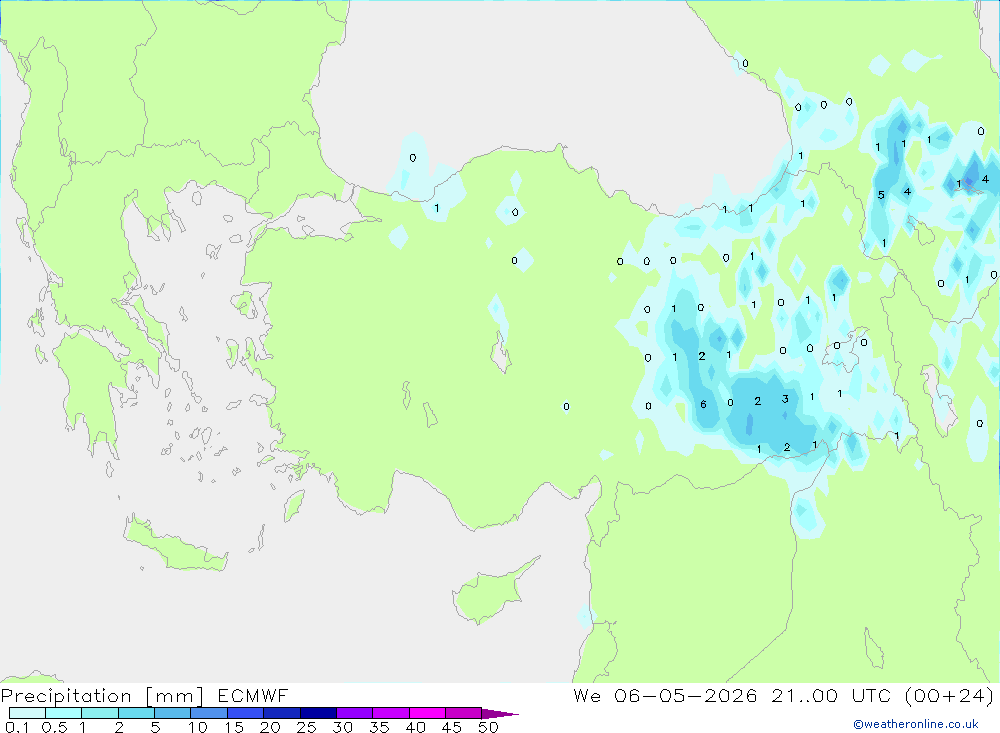This screenshot has width=1000, height=733.
Task: Click the '50' legend scale label
Action: pos(488,727)
